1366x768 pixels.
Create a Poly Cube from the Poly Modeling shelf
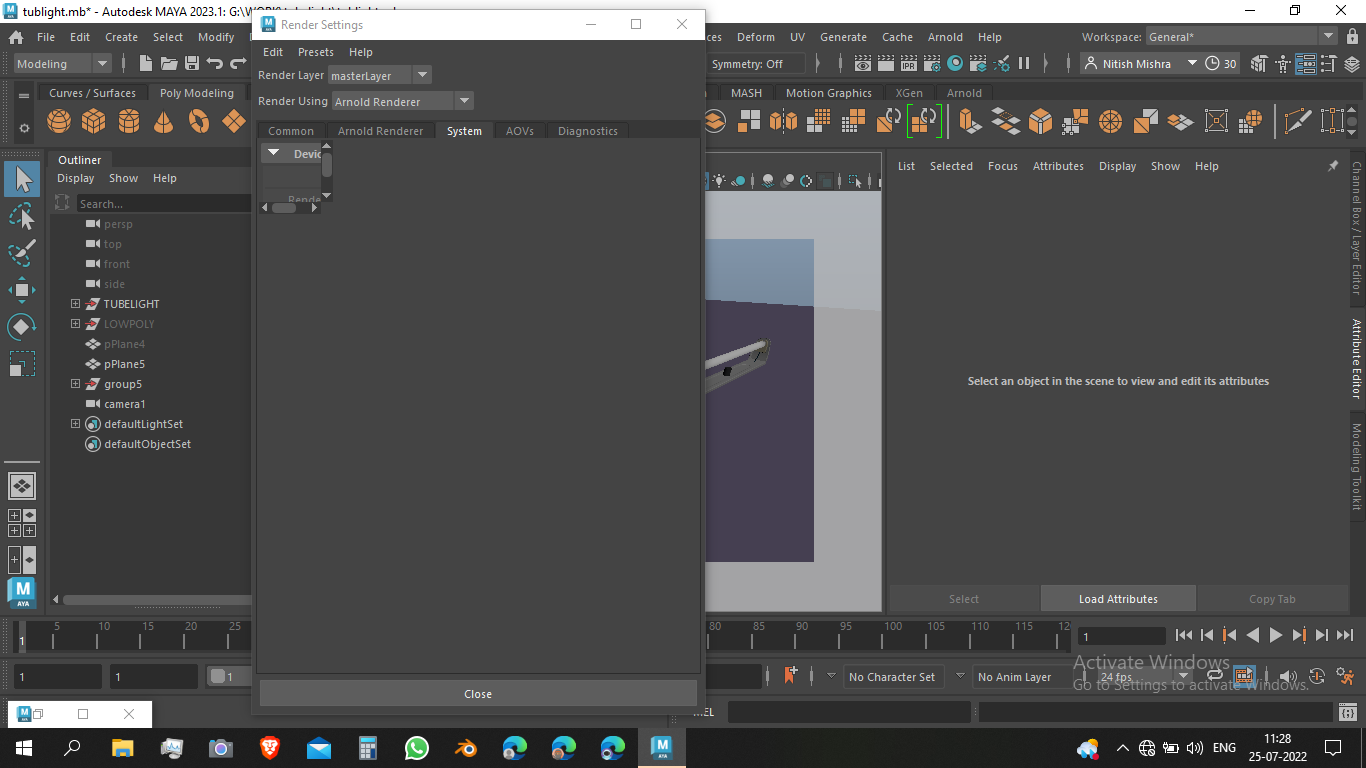click(93, 120)
